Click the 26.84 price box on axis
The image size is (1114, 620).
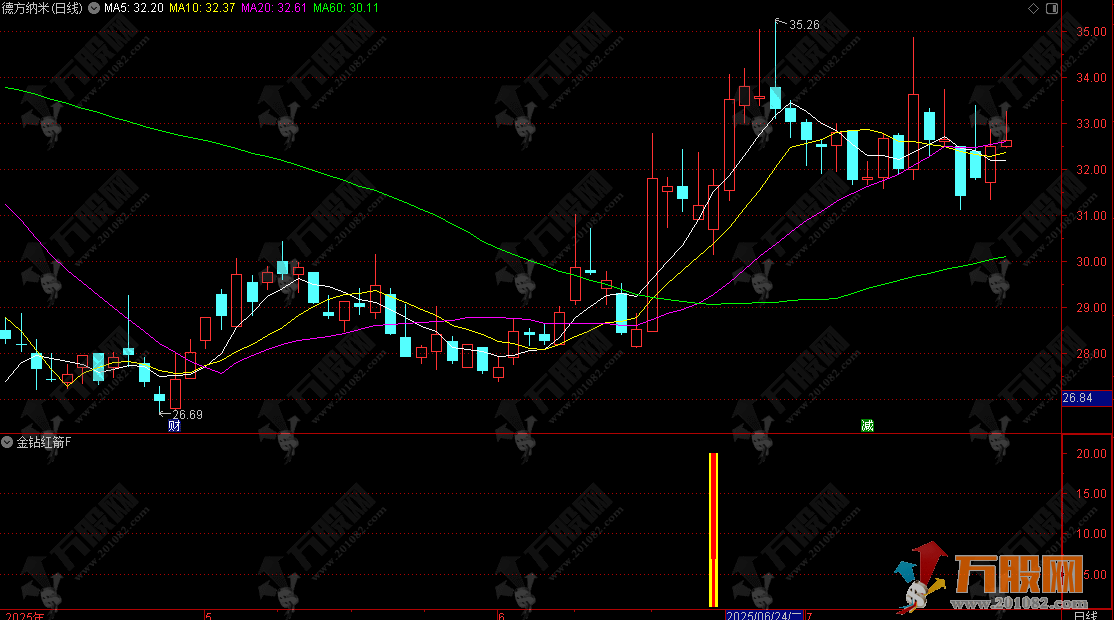(1086, 398)
